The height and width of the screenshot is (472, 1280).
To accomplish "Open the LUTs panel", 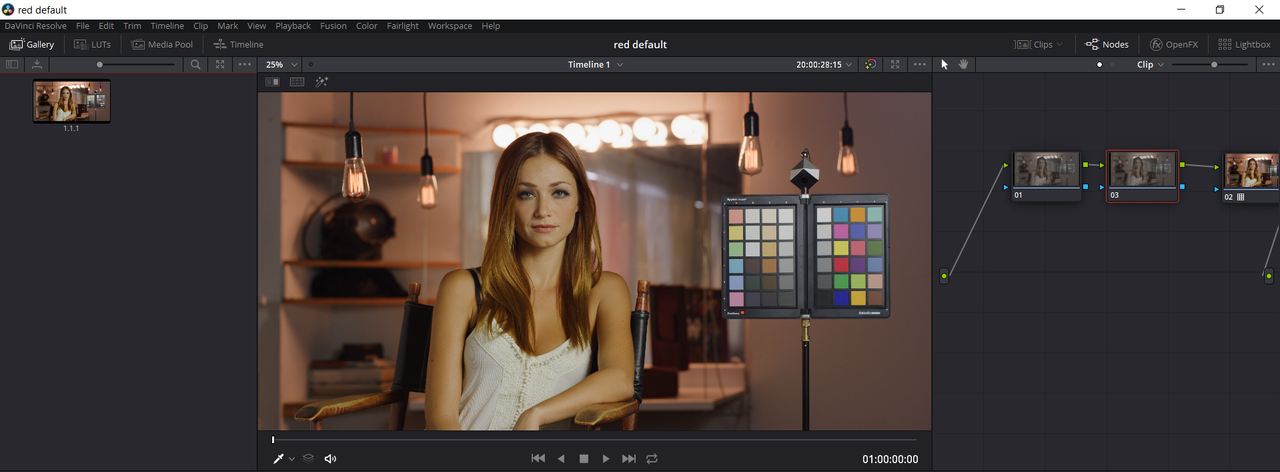I will point(93,44).
